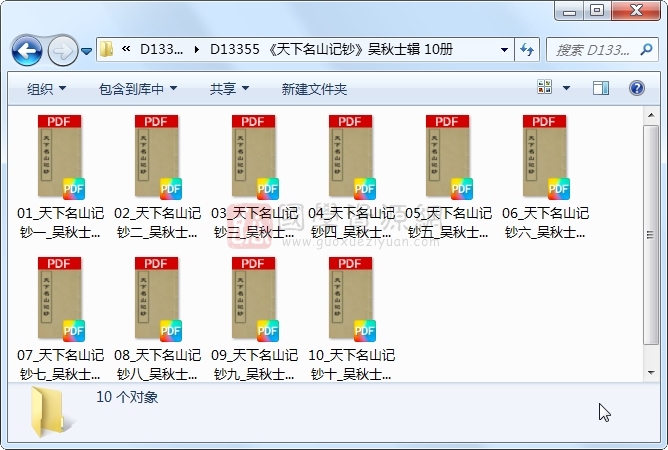Toggle the preview pane
The height and width of the screenshot is (450, 668).
pyautogui.click(x=601, y=88)
